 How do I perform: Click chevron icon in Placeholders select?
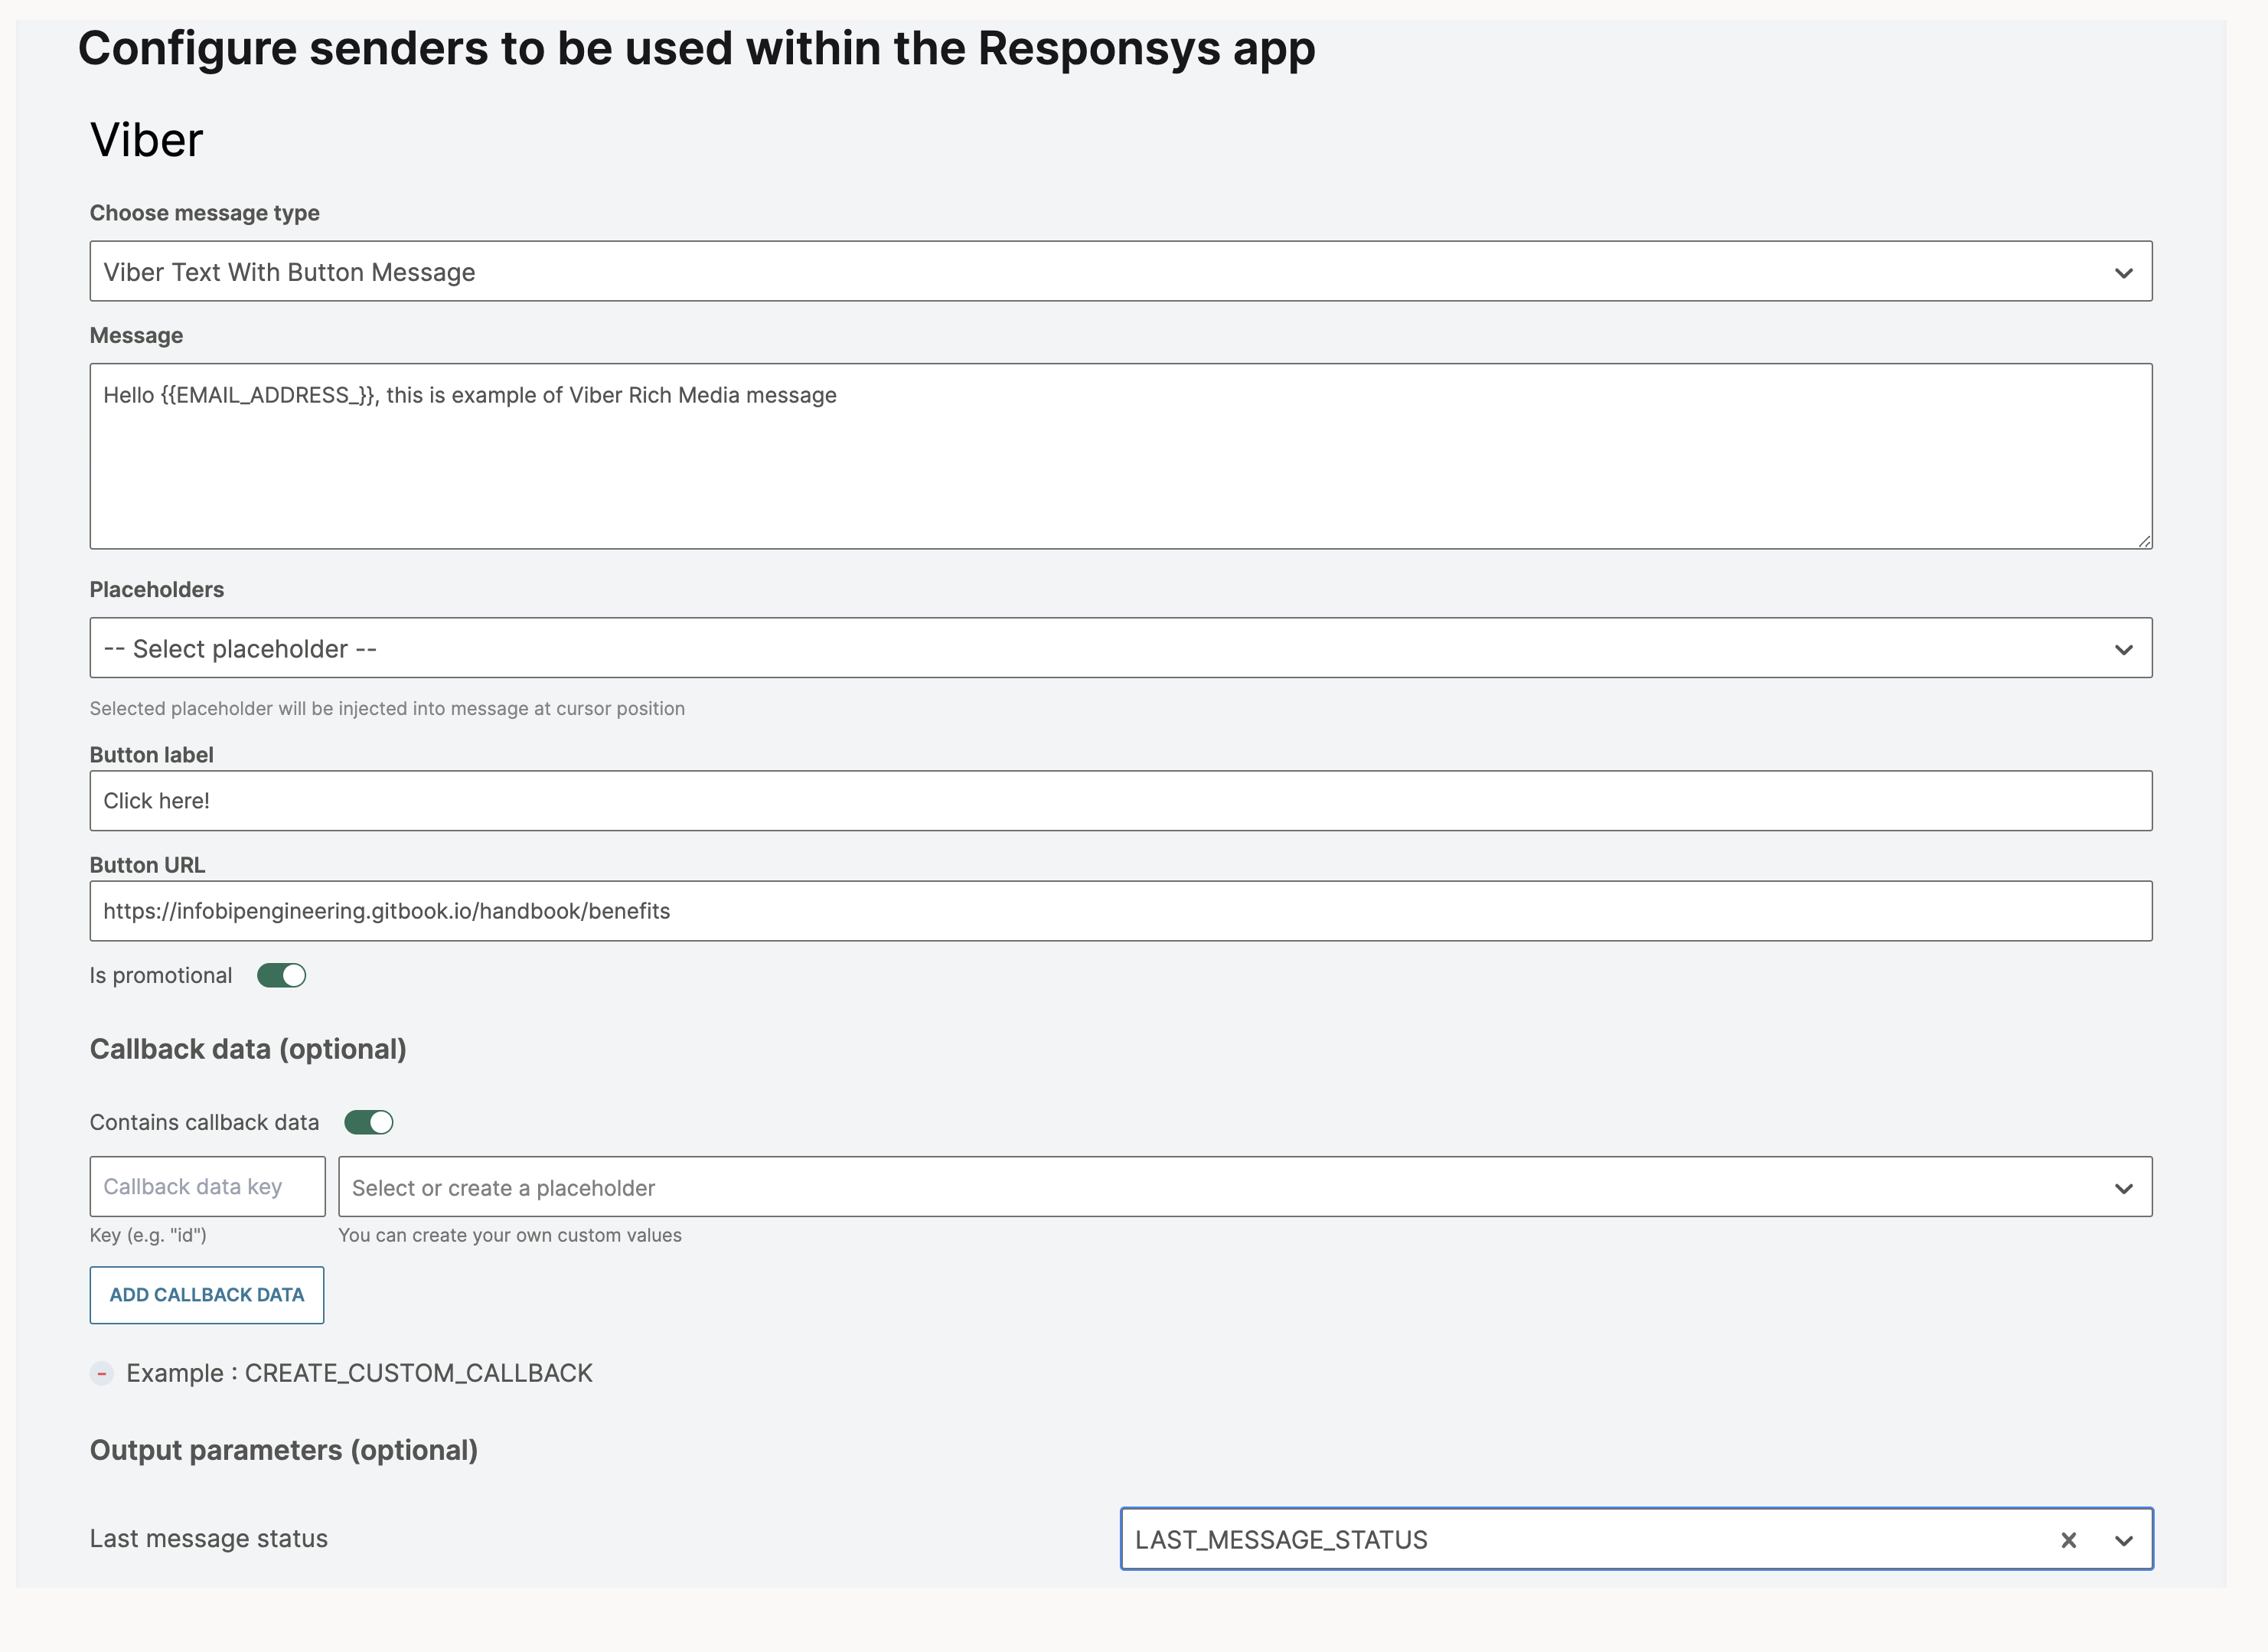2123,650
